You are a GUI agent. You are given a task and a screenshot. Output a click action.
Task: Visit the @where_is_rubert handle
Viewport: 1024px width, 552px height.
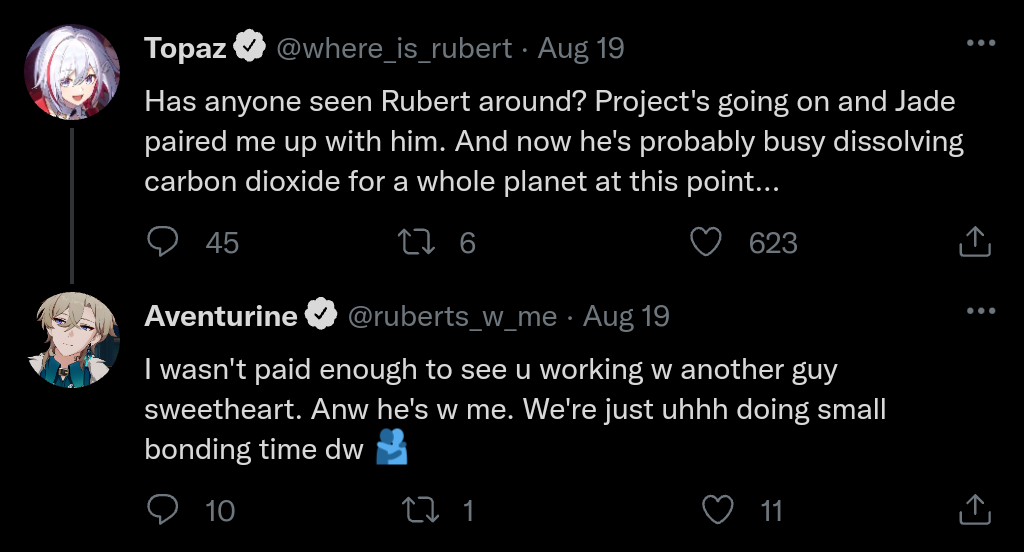click(x=393, y=48)
